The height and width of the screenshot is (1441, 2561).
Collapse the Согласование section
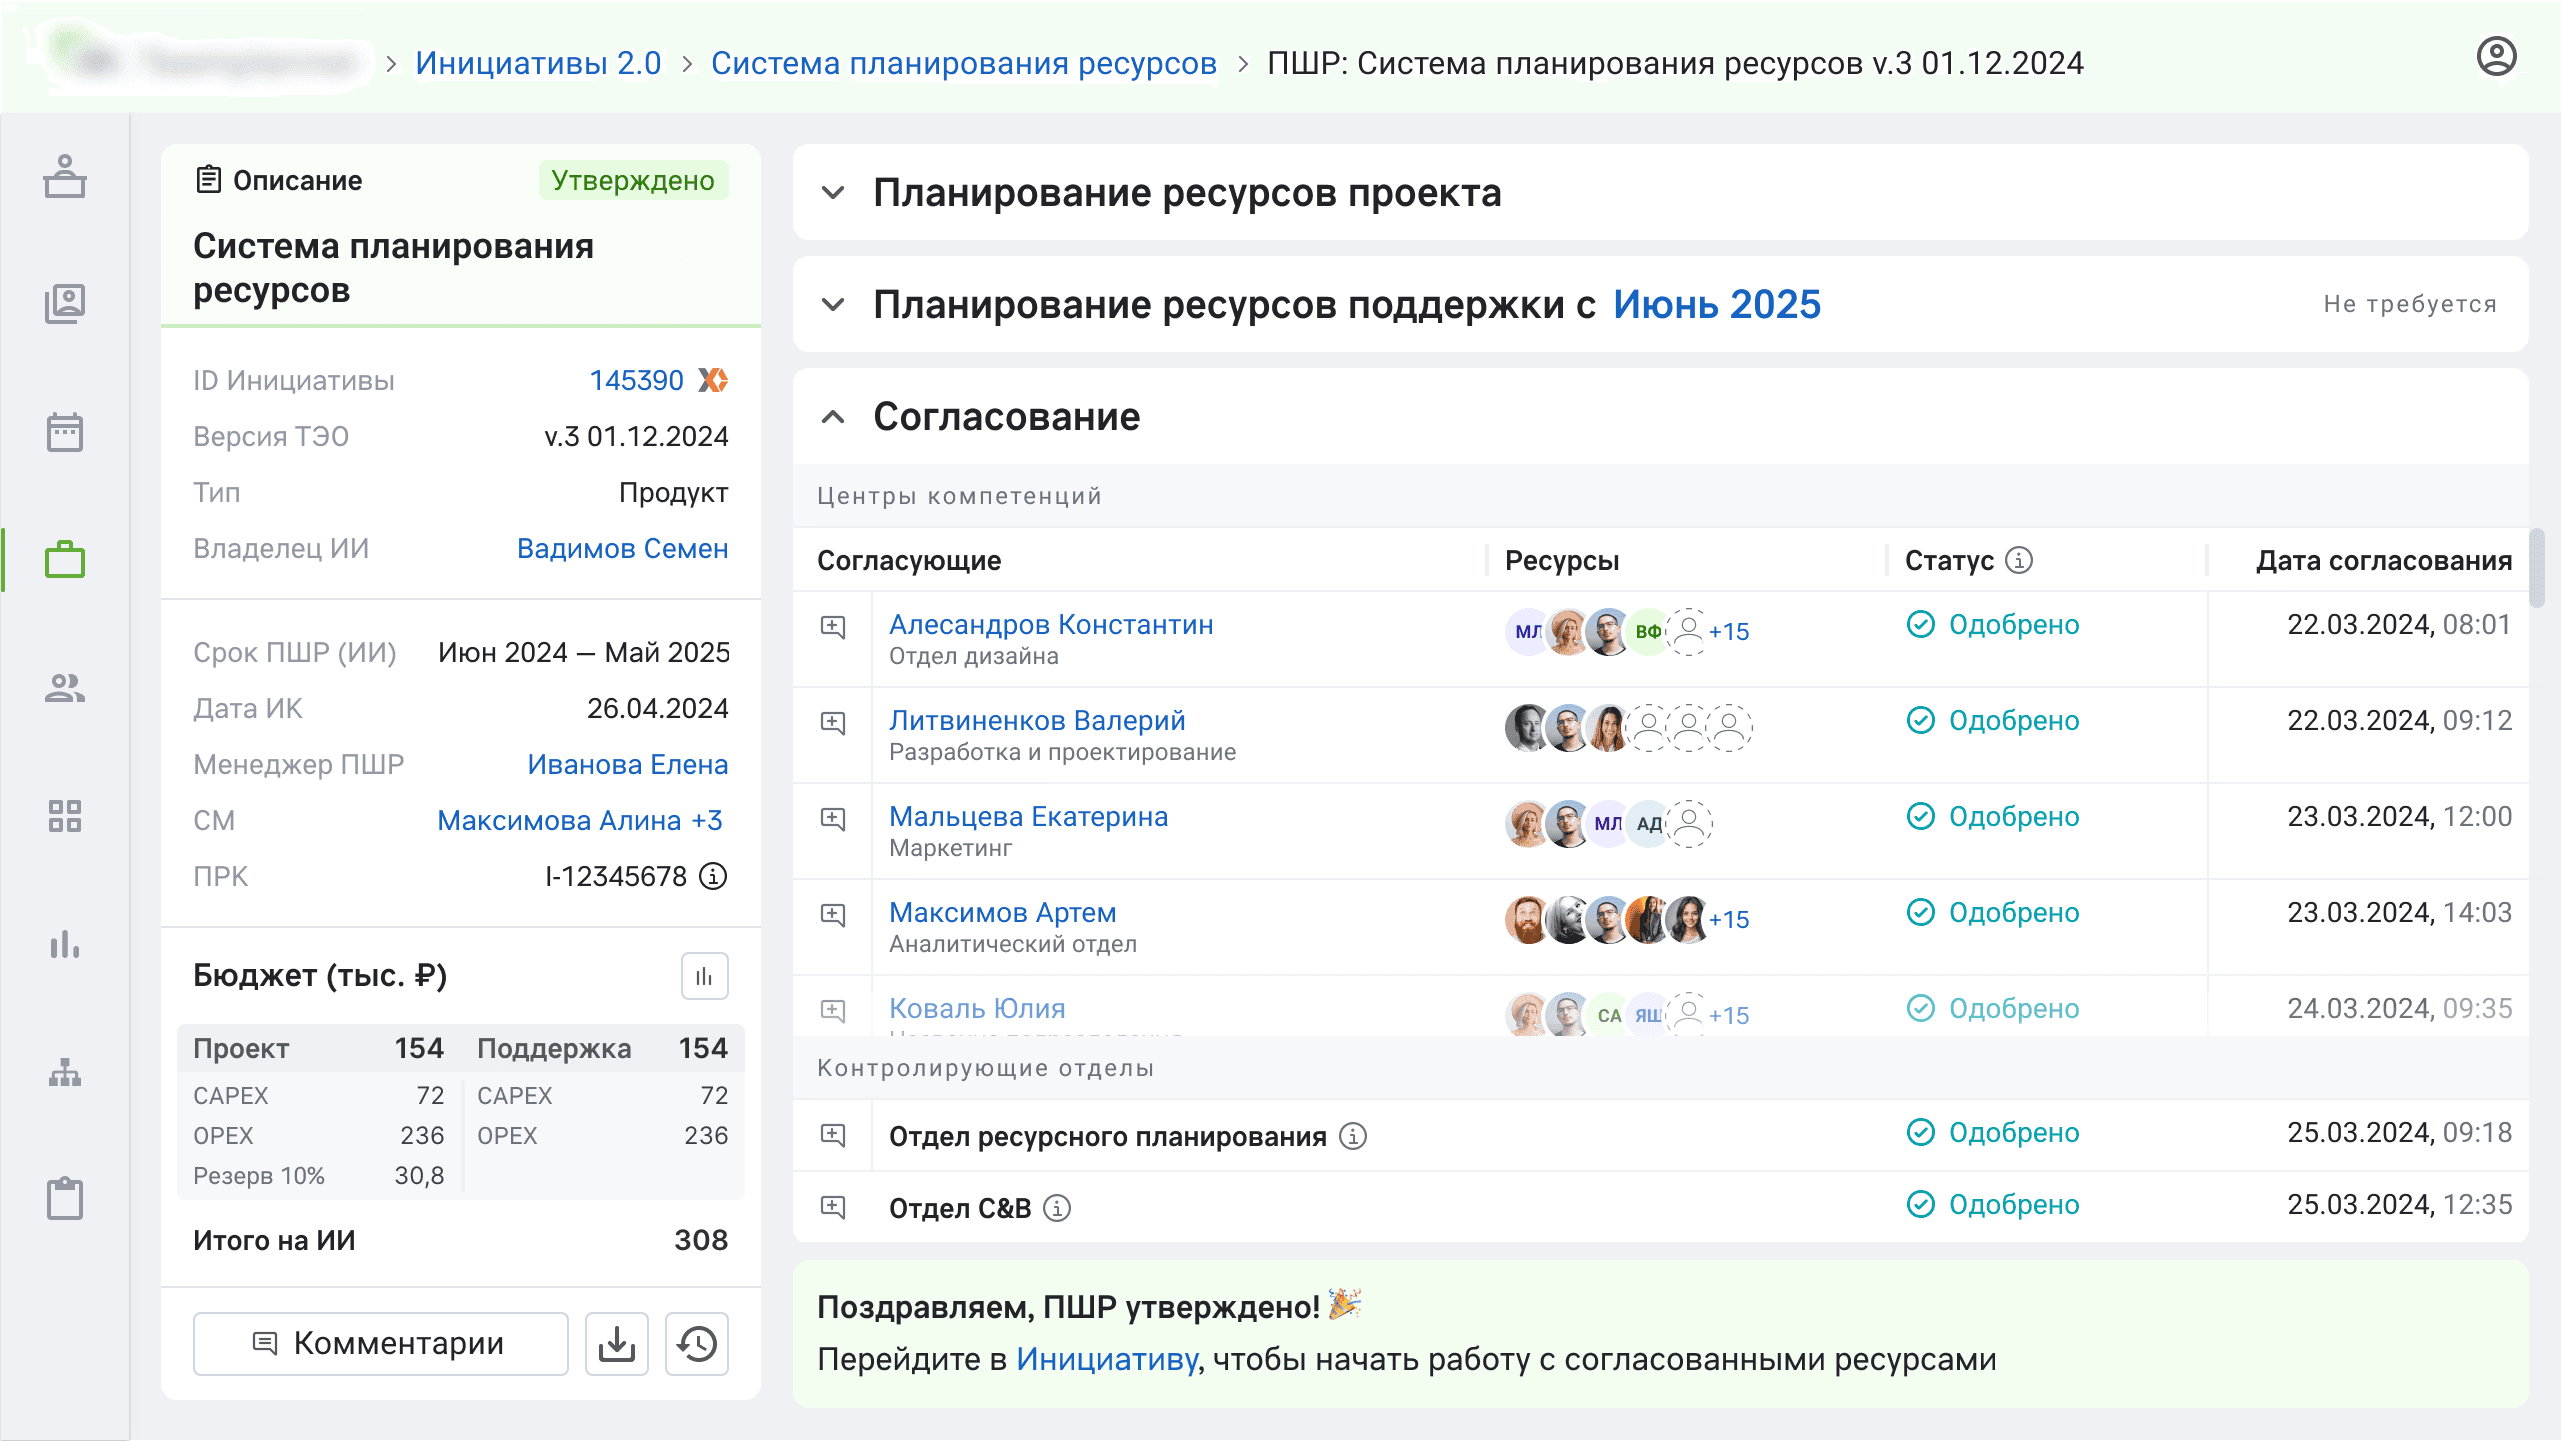pyautogui.click(x=833, y=416)
